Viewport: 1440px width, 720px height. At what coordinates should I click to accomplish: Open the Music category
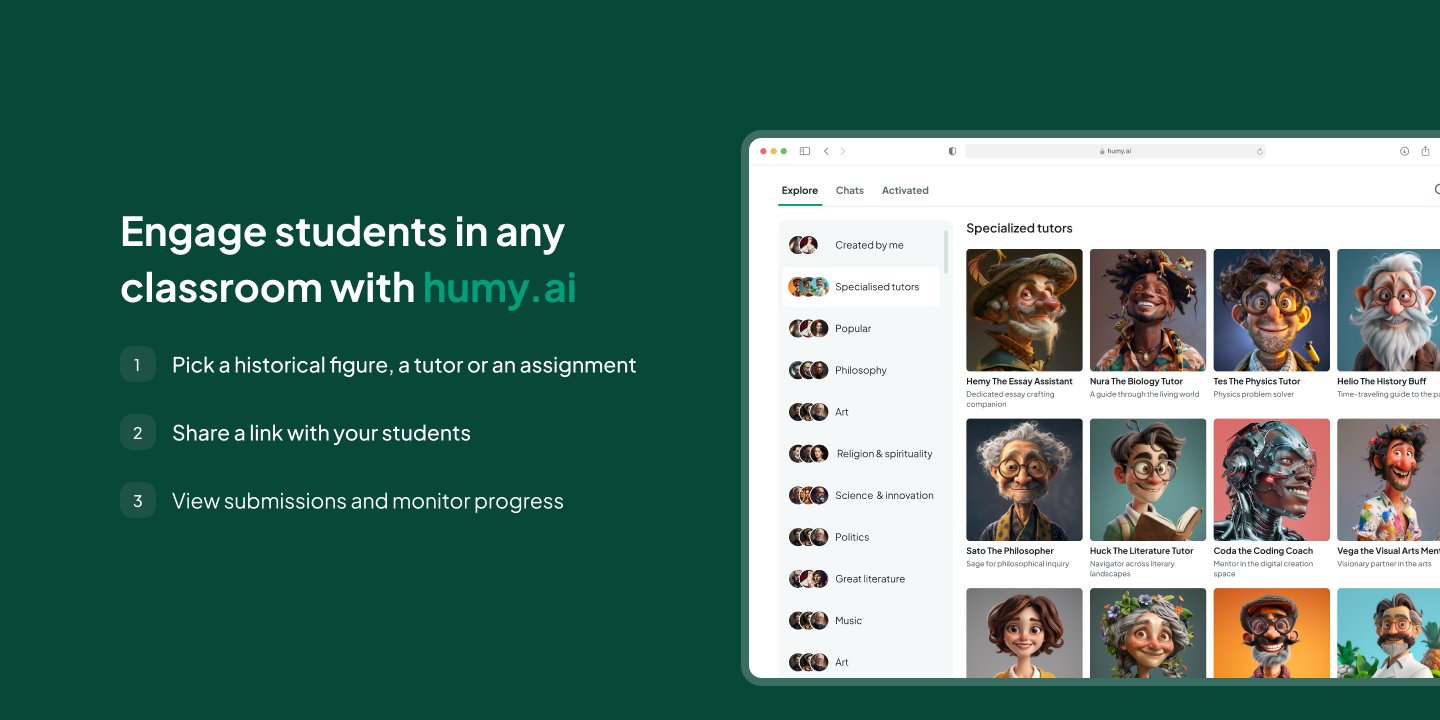click(x=863, y=621)
